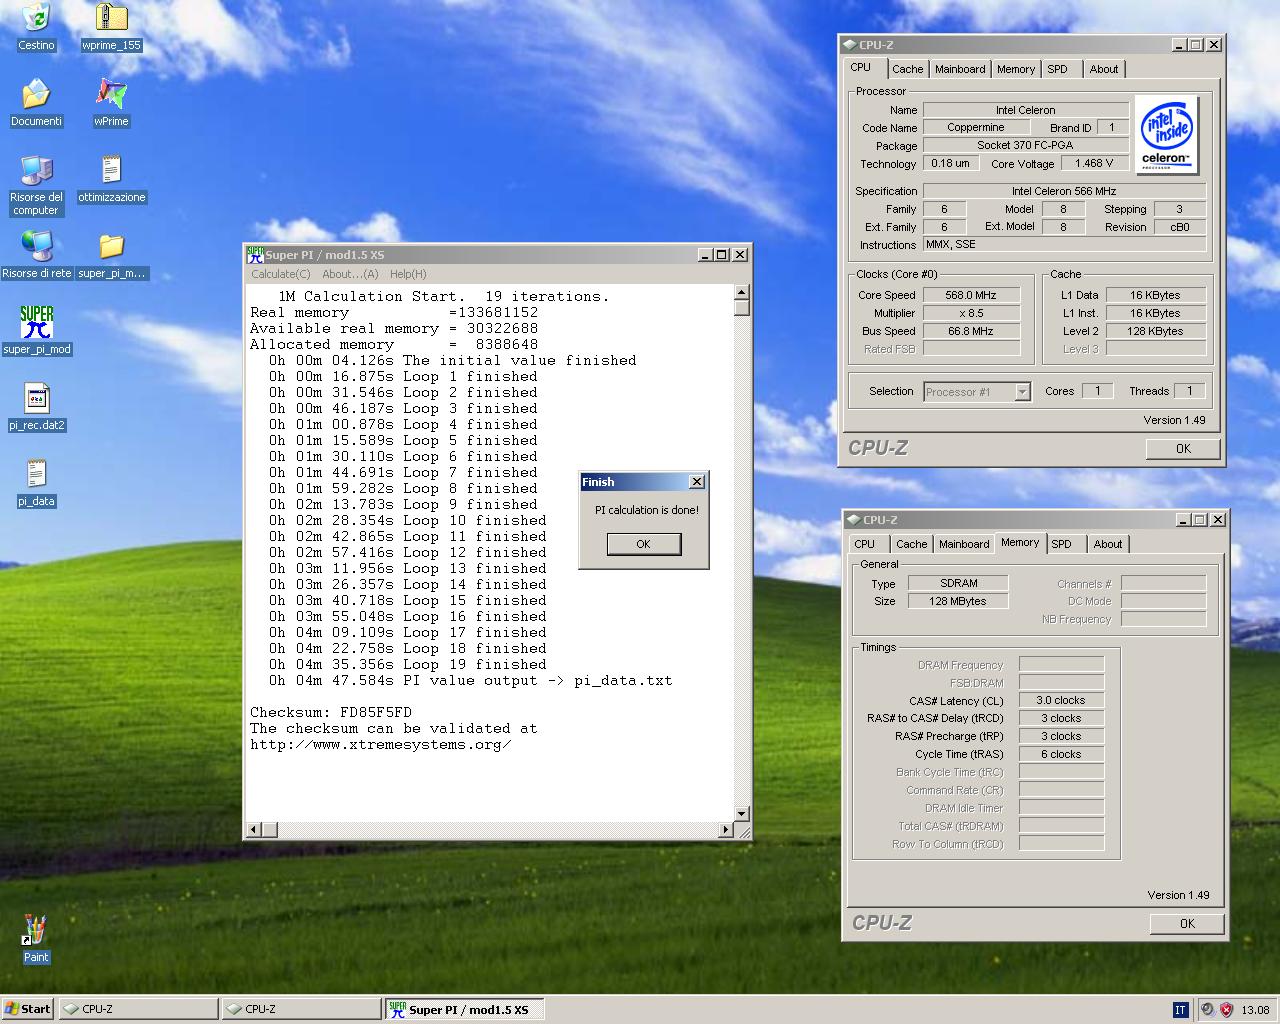Viewport: 1280px width, 1024px height.
Task: Click the SDRAM memory type value
Action: [959, 583]
